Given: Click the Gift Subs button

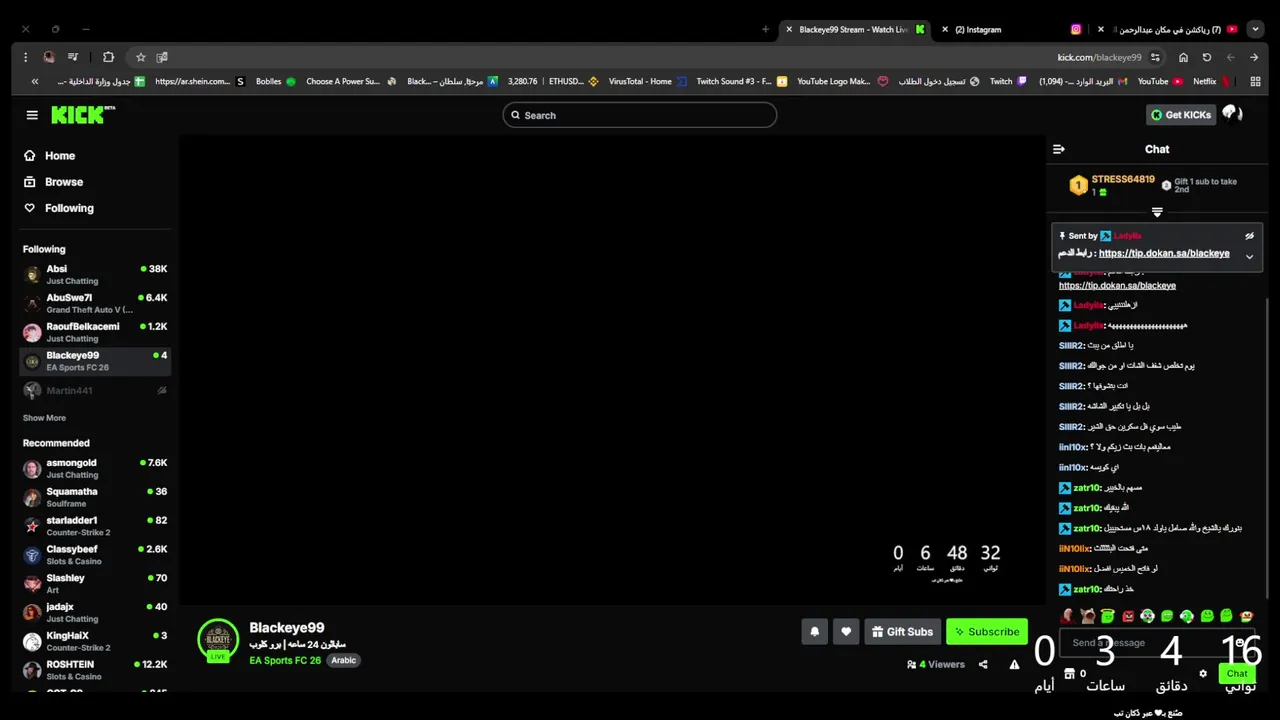Looking at the screenshot, I should pyautogui.click(x=902, y=631).
